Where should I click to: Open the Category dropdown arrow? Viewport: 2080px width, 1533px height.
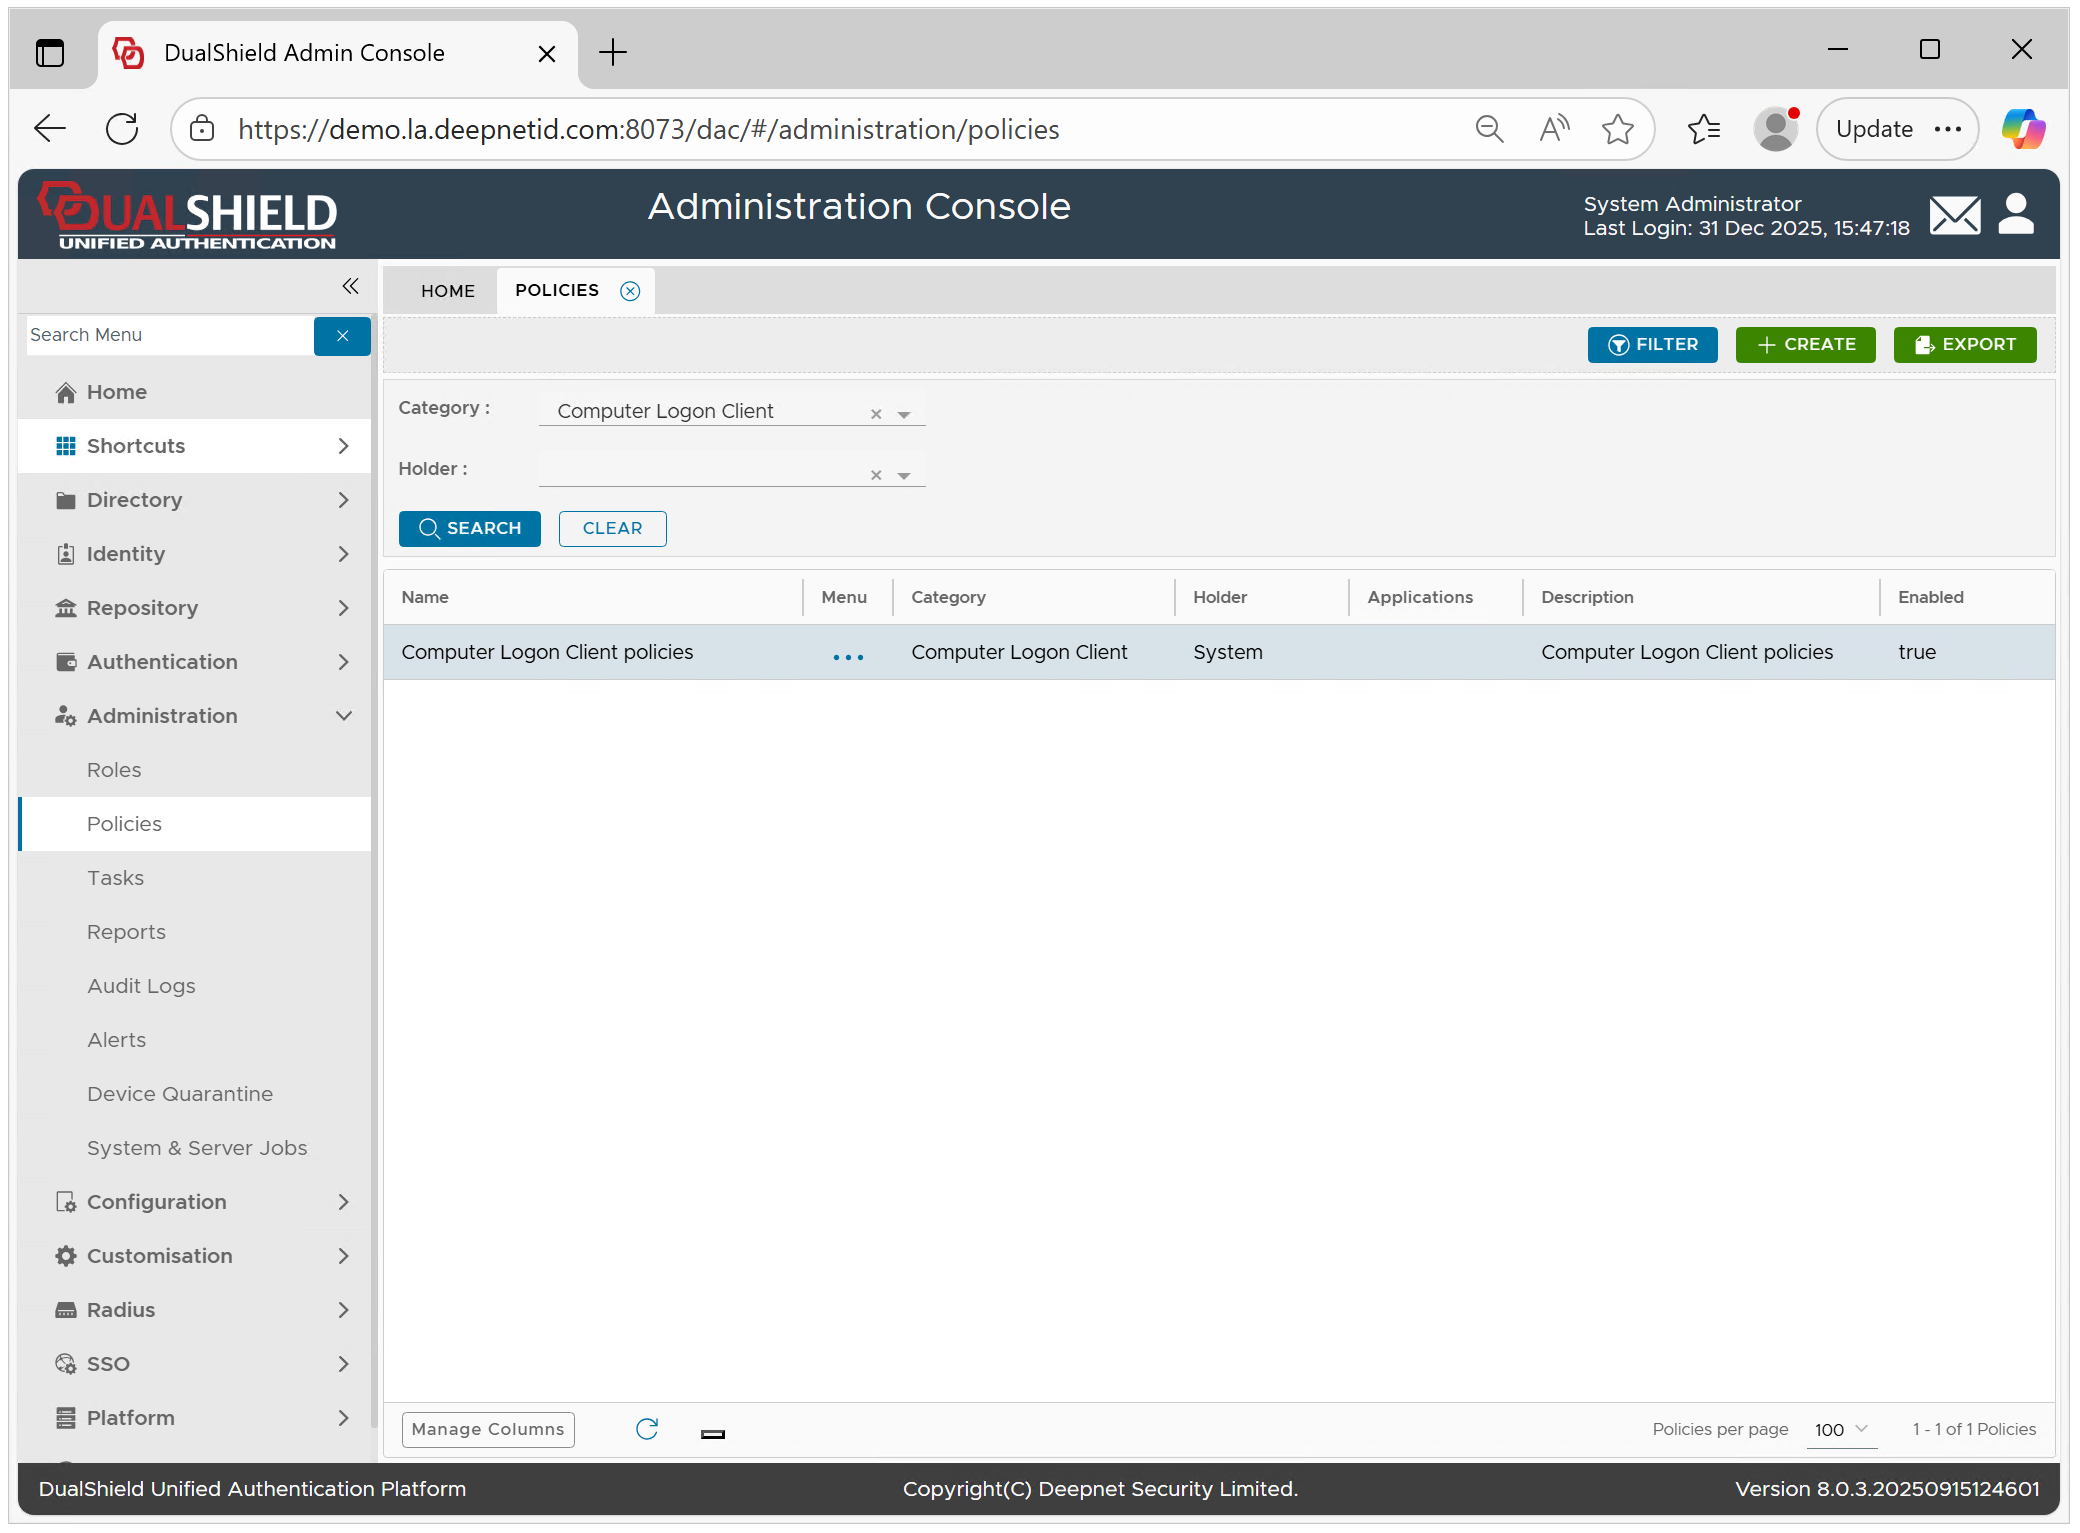904,414
